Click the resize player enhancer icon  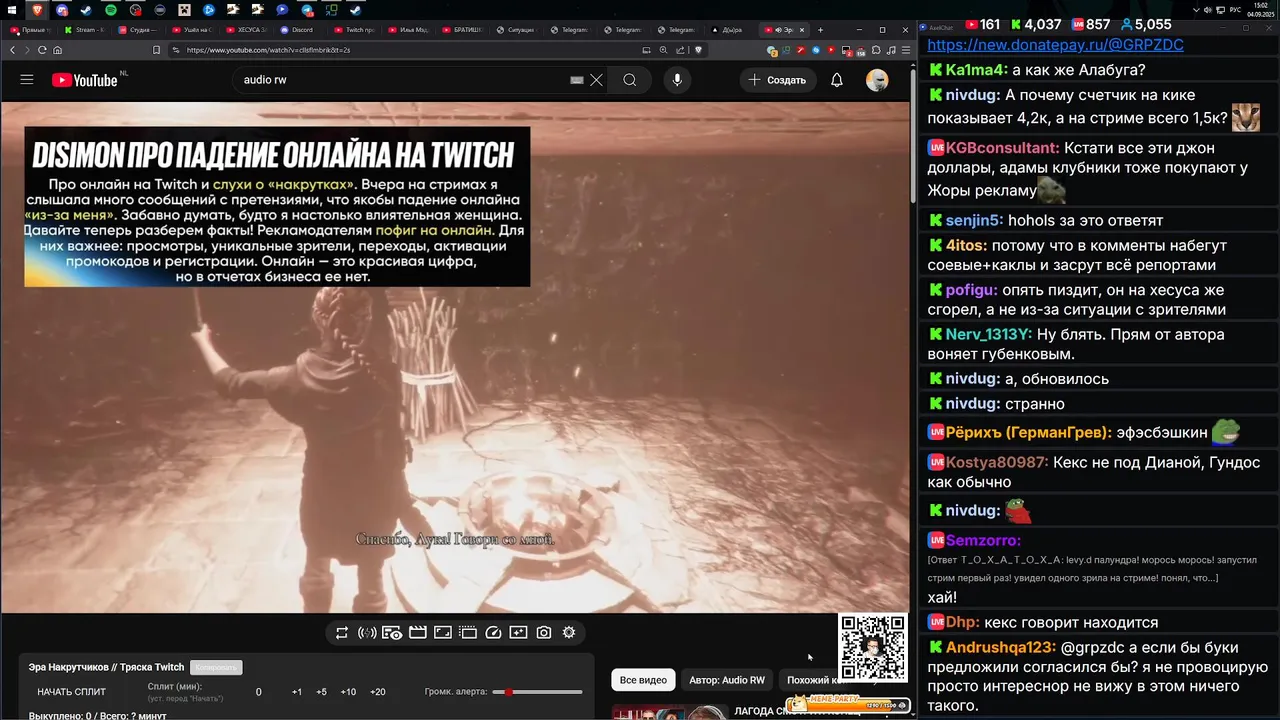[443, 633]
